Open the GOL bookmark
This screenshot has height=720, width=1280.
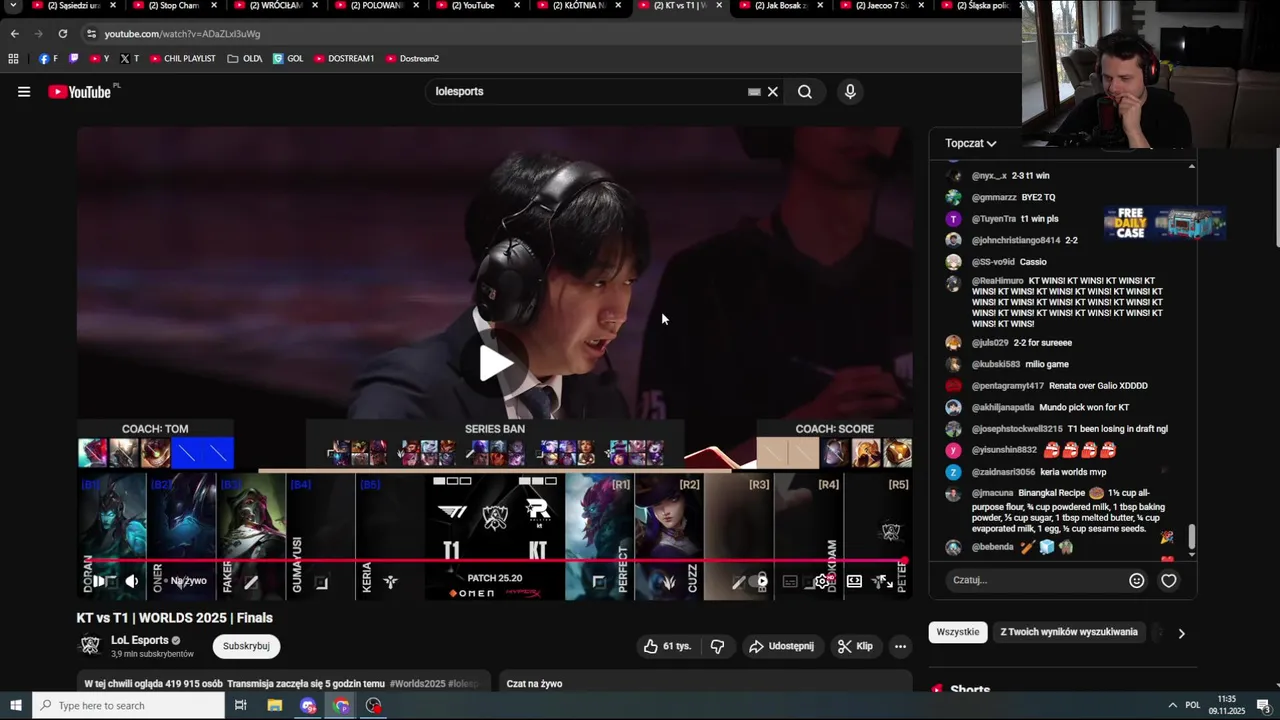click(288, 59)
